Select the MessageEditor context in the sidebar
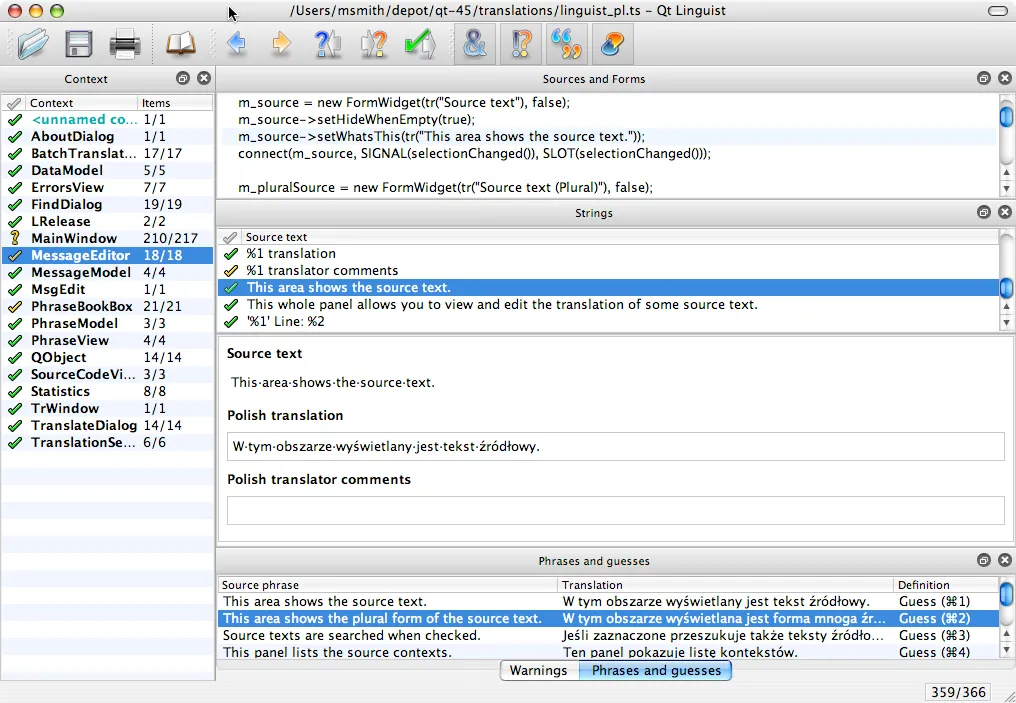 point(80,255)
